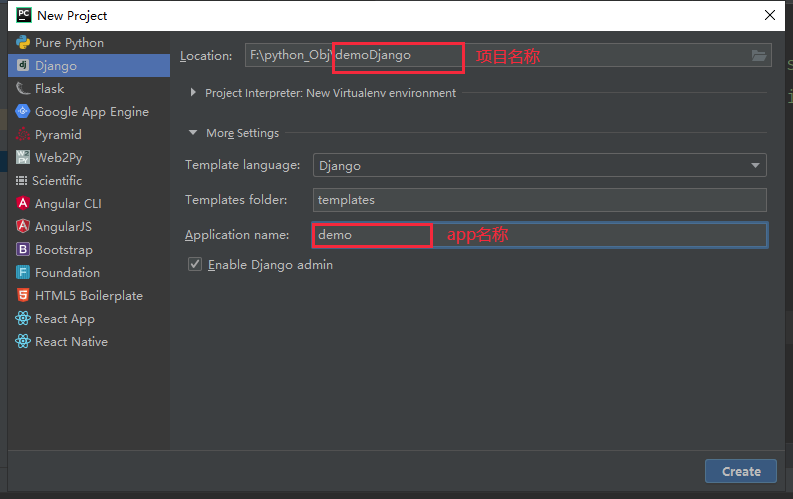This screenshot has width=793, height=499.
Task: Click the PyCharm logo in title bar
Action: pyautogui.click(x=24, y=15)
